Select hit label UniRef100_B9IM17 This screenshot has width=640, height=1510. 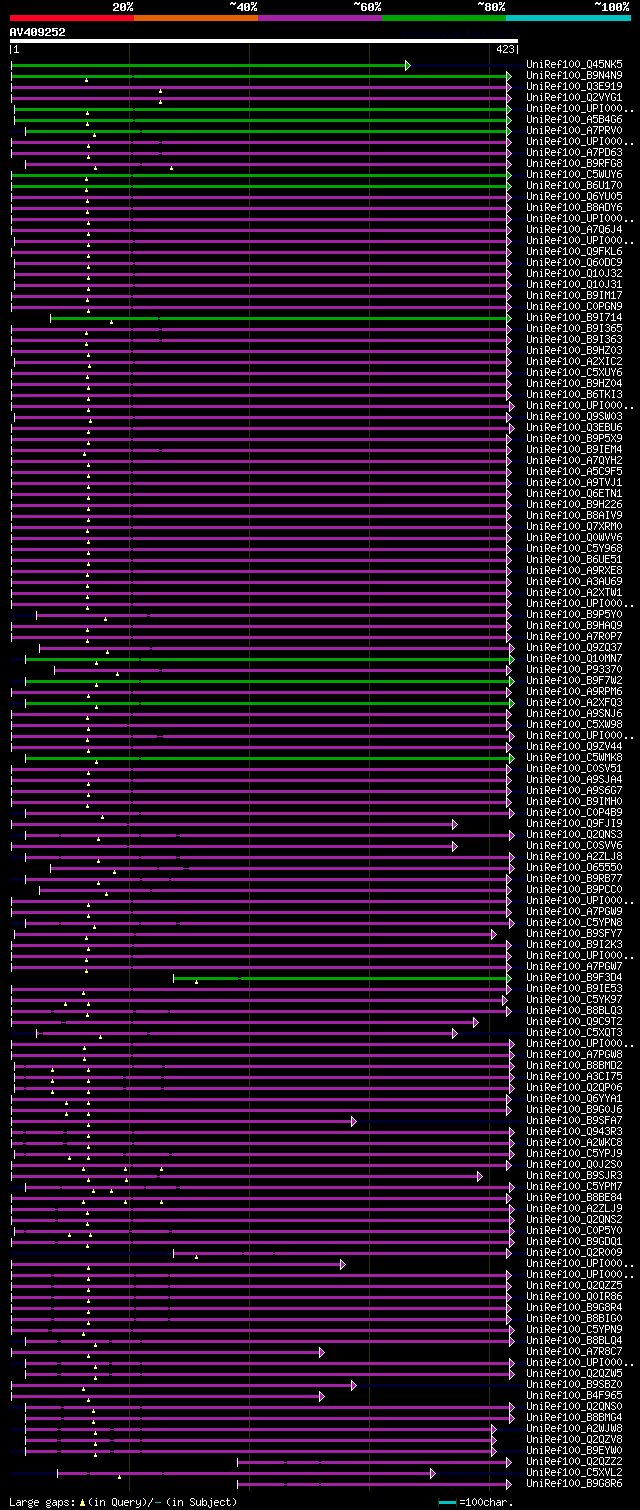click(x=575, y=296)
